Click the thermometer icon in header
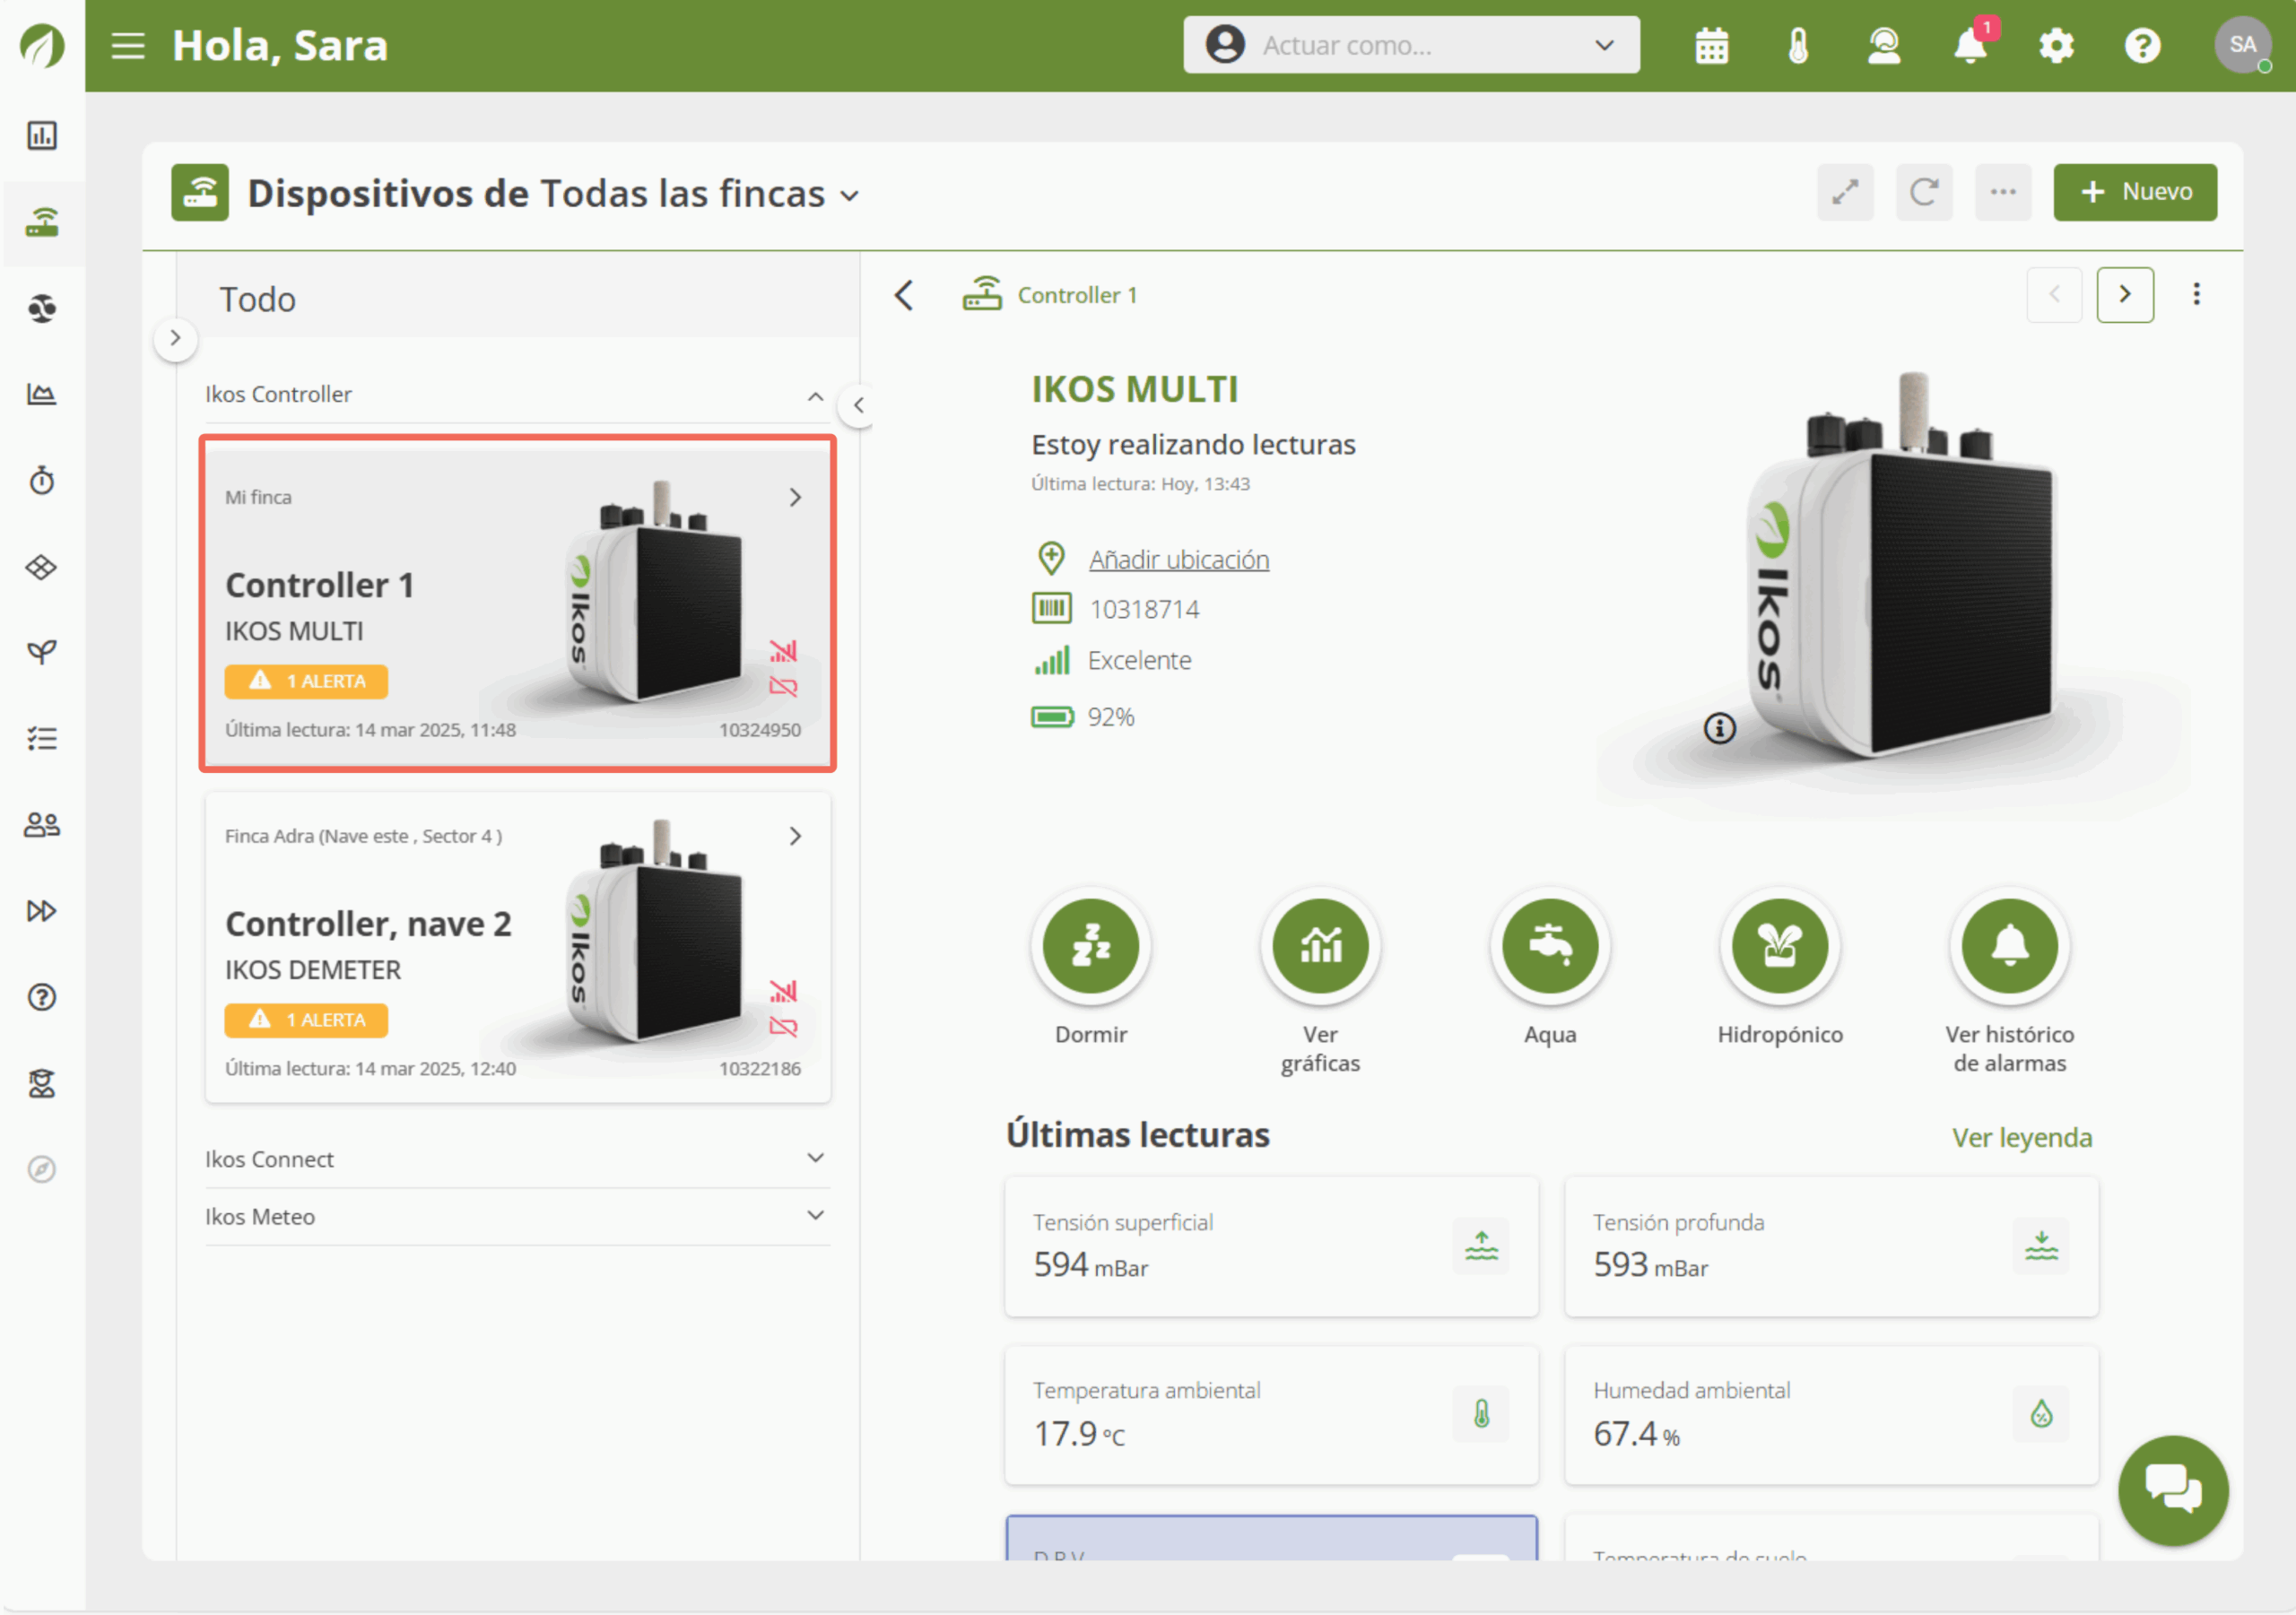 [x=1798, y=46]
